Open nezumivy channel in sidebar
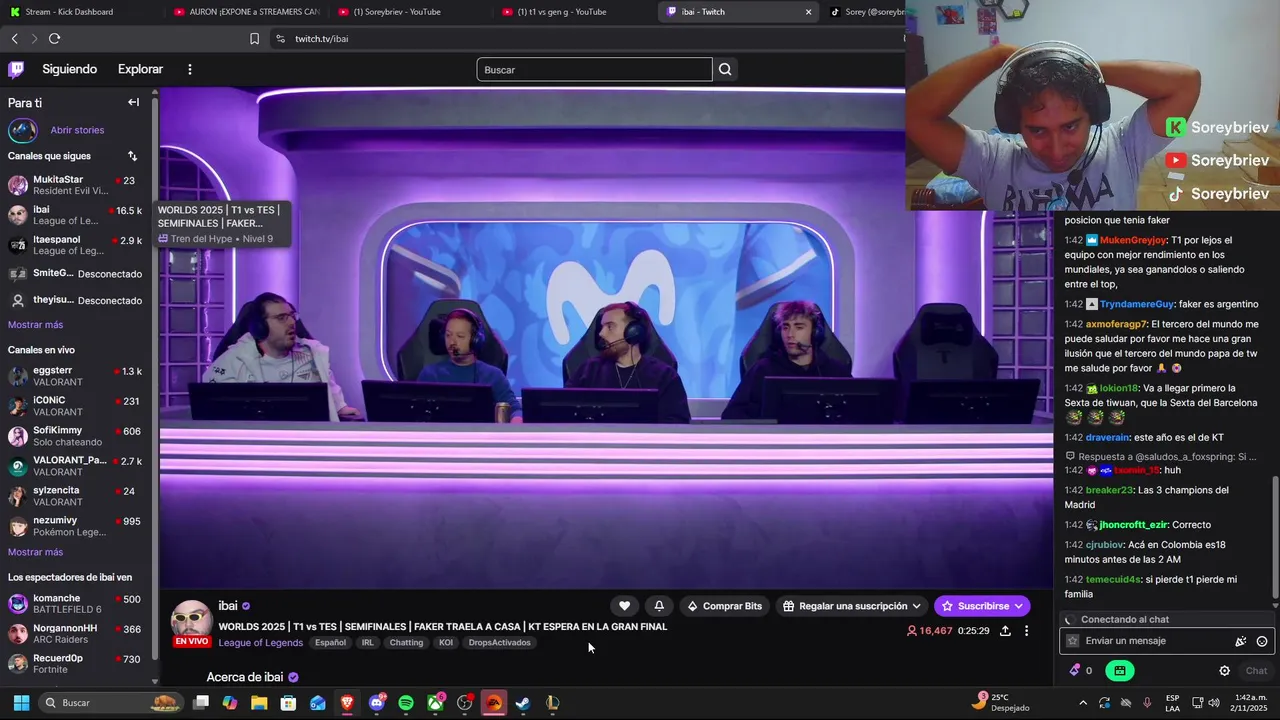The height and width of the screenshot is (720, 1280). coord(76,526)
